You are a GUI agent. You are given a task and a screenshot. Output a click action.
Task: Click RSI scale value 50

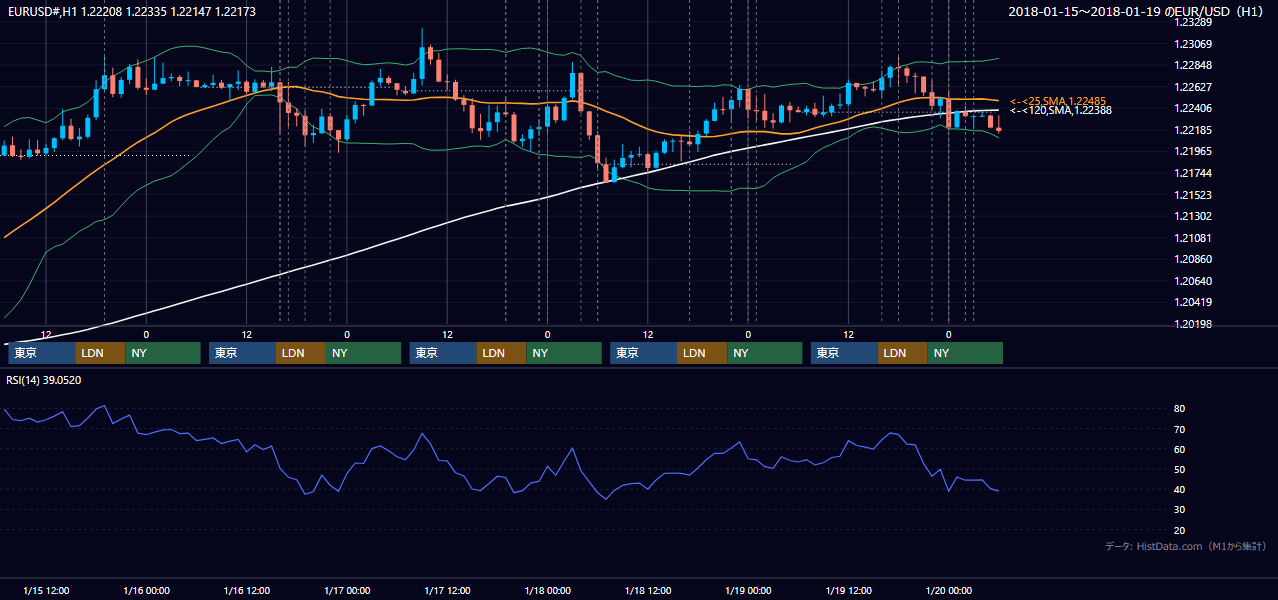point(1180,470)
